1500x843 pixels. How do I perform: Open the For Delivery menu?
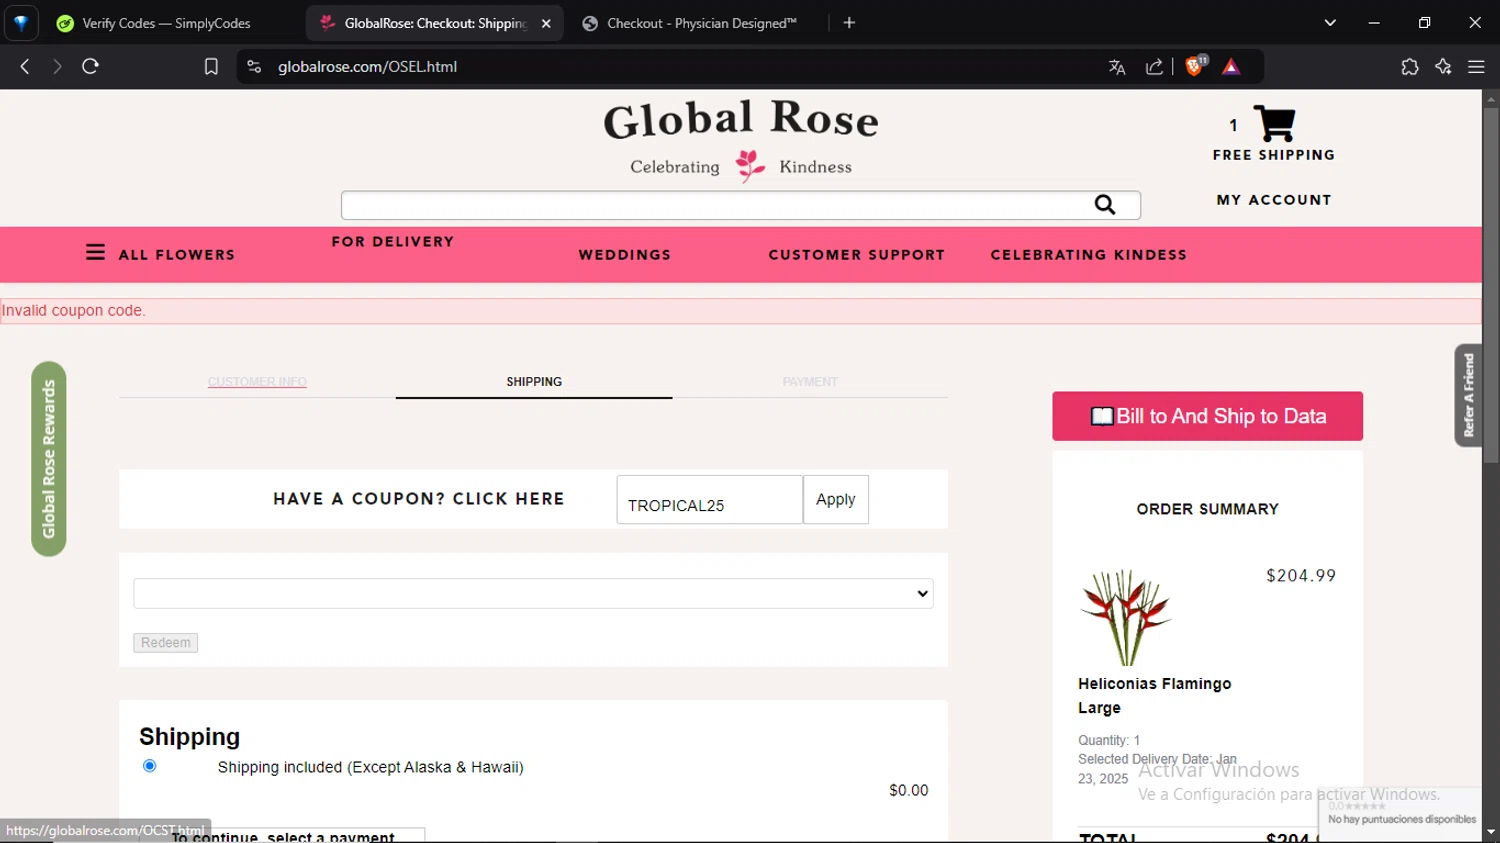[x=393, y=242]
